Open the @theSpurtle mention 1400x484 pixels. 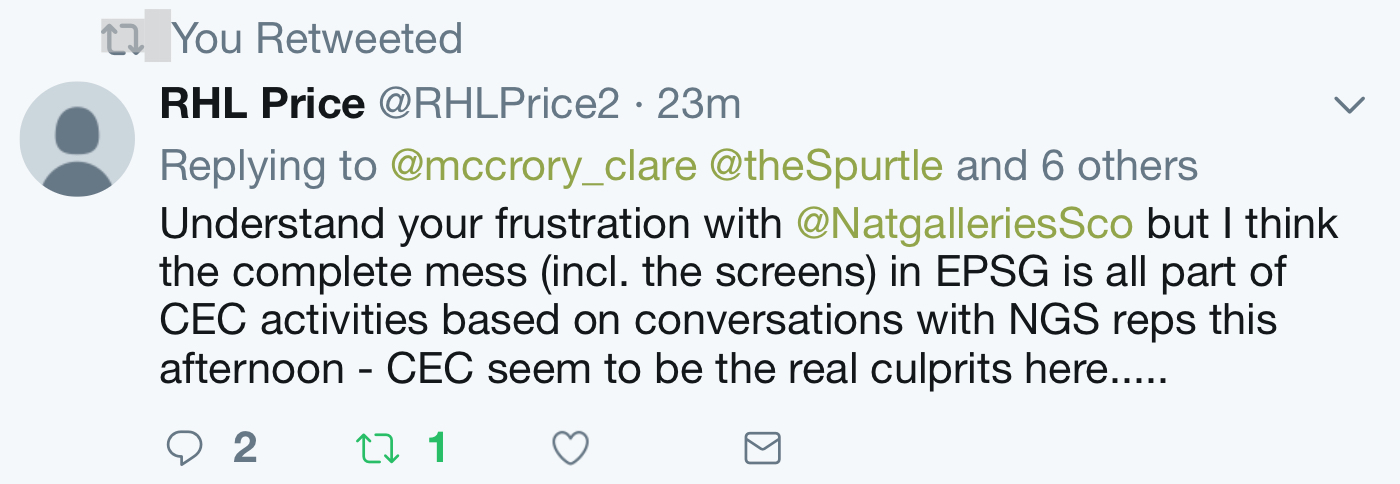(x=826, y=166)
